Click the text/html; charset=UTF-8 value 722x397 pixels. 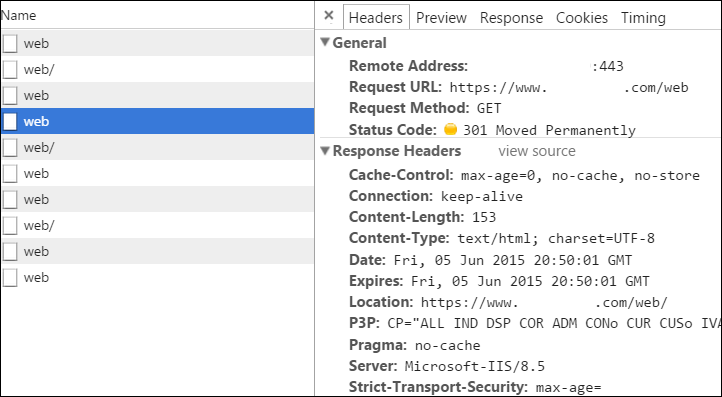point(556,239)
